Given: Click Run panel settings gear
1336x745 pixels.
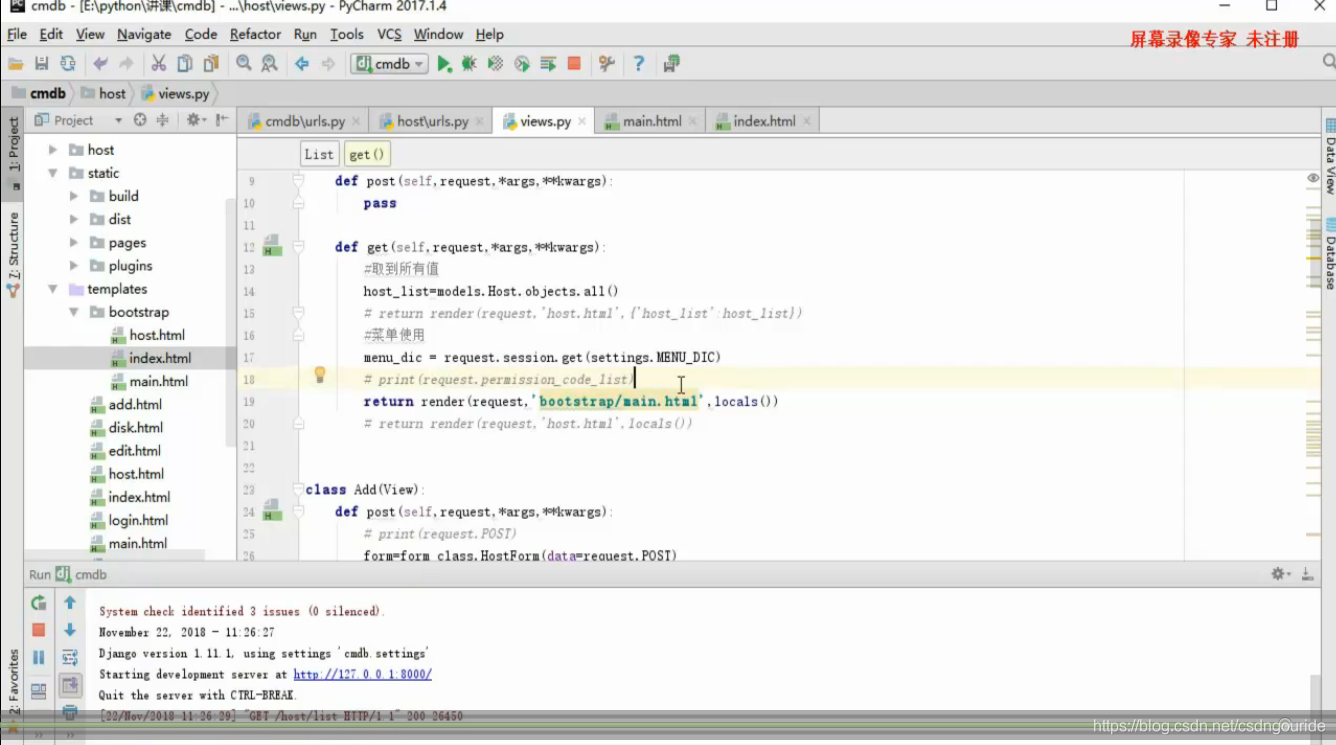Looking at the screenshot, I should coord(1279,574).
